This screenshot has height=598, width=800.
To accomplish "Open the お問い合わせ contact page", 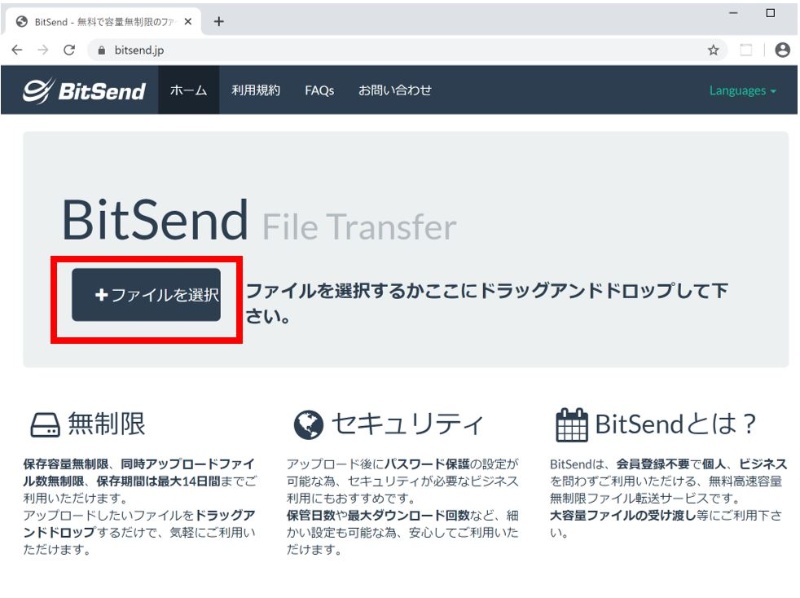I will 394,90.
